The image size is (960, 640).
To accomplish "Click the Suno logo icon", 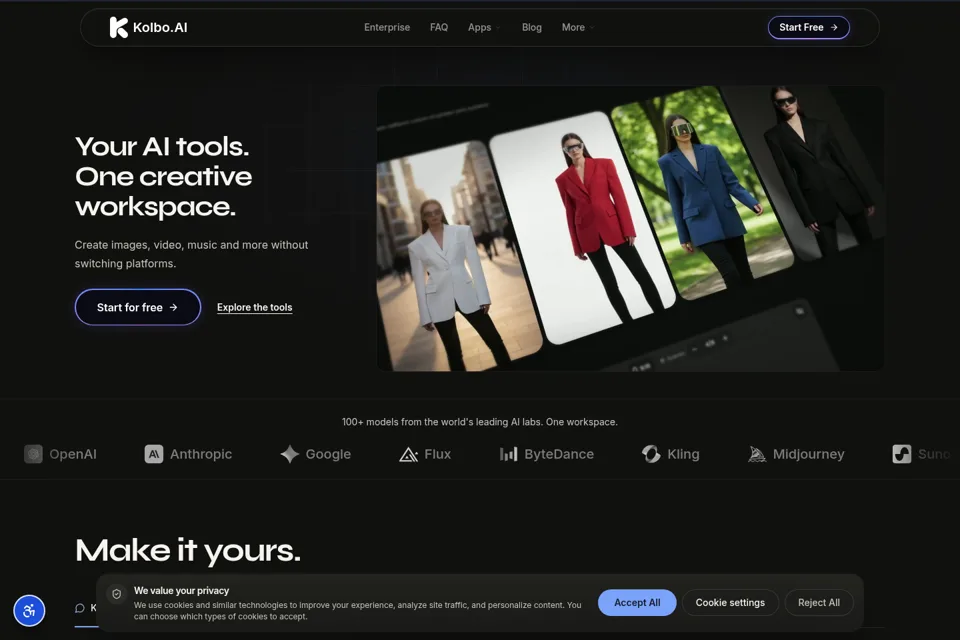I will [902, 454].
